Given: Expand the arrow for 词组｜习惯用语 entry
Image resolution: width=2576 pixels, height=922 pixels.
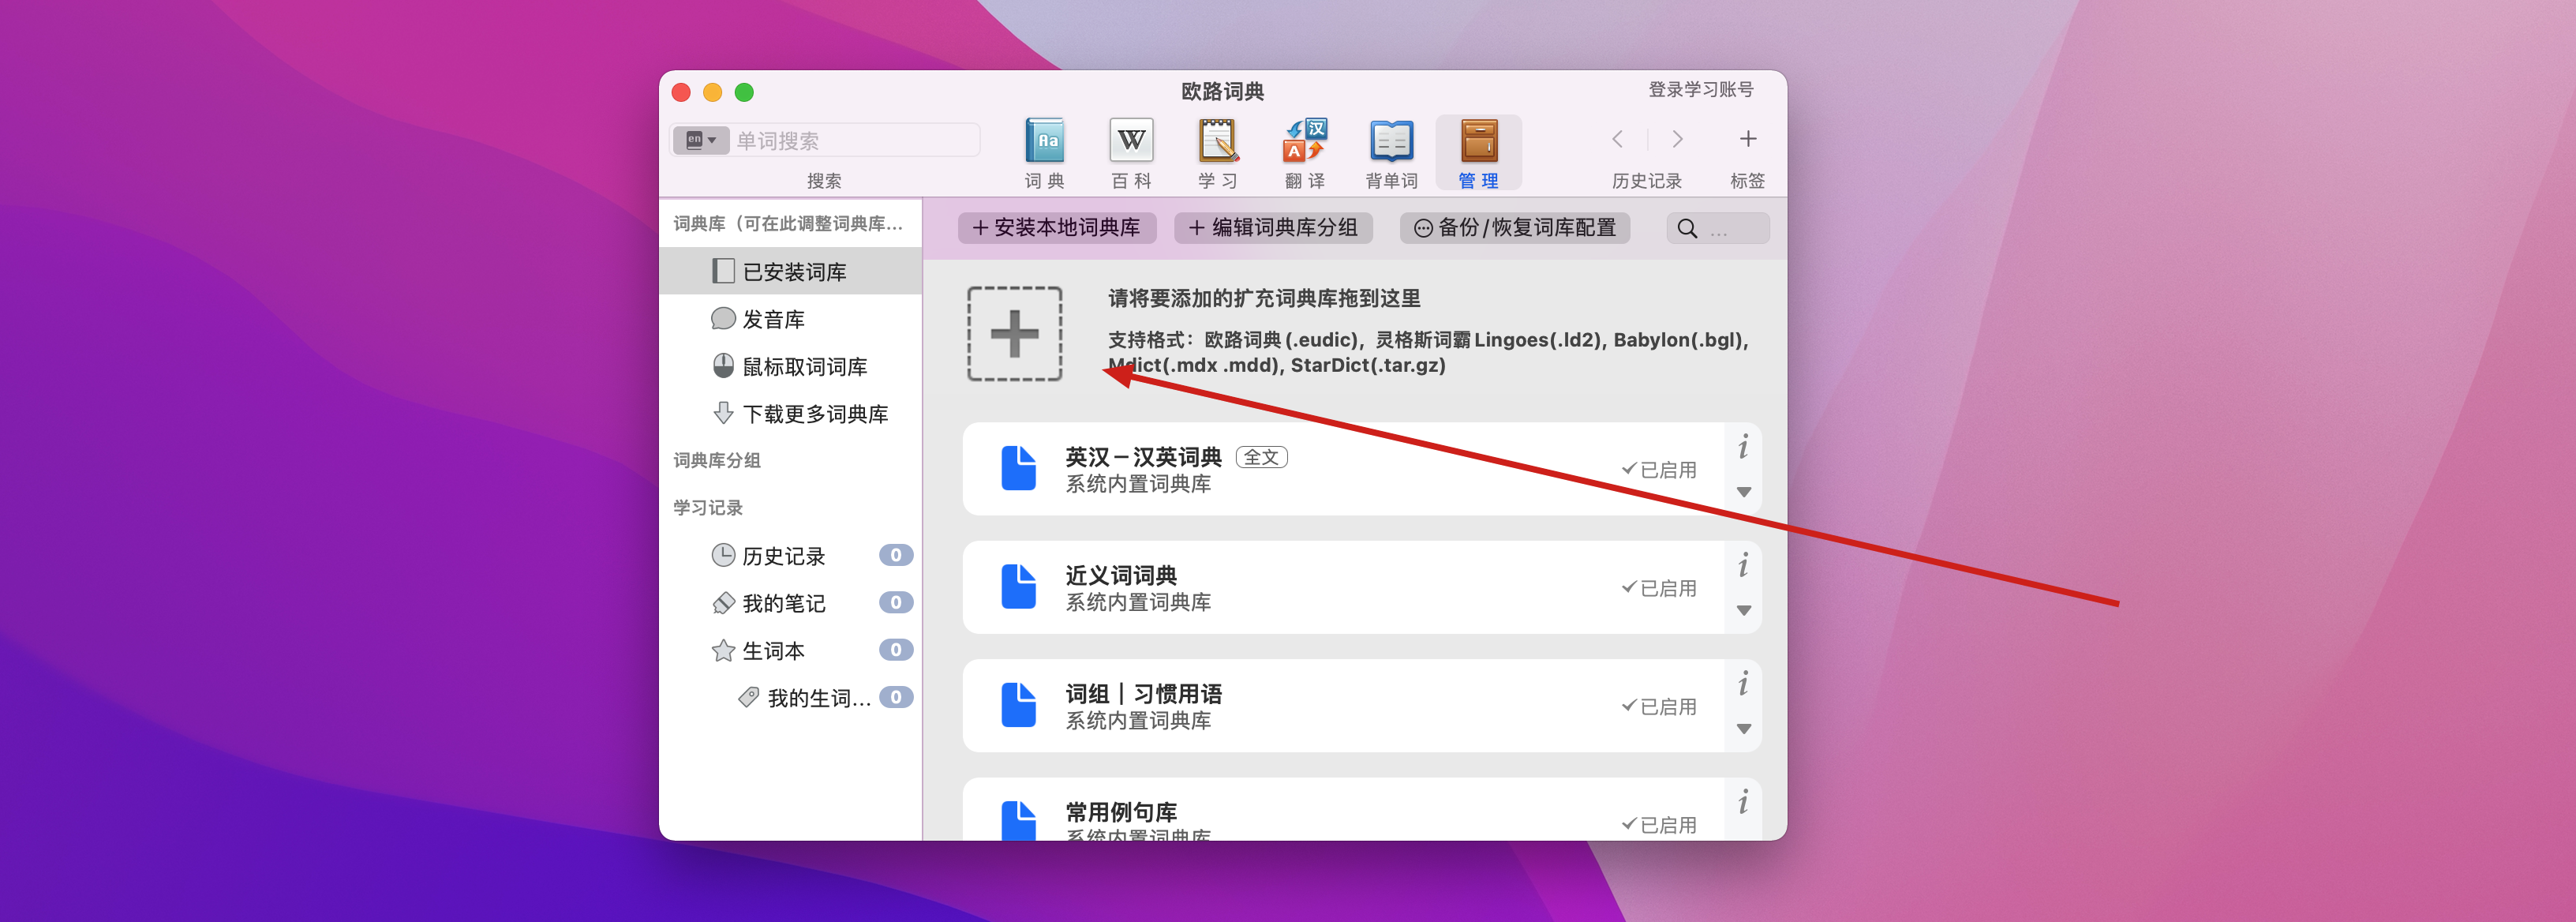Looking at the screenshot, I should [x=1743, y=729].
